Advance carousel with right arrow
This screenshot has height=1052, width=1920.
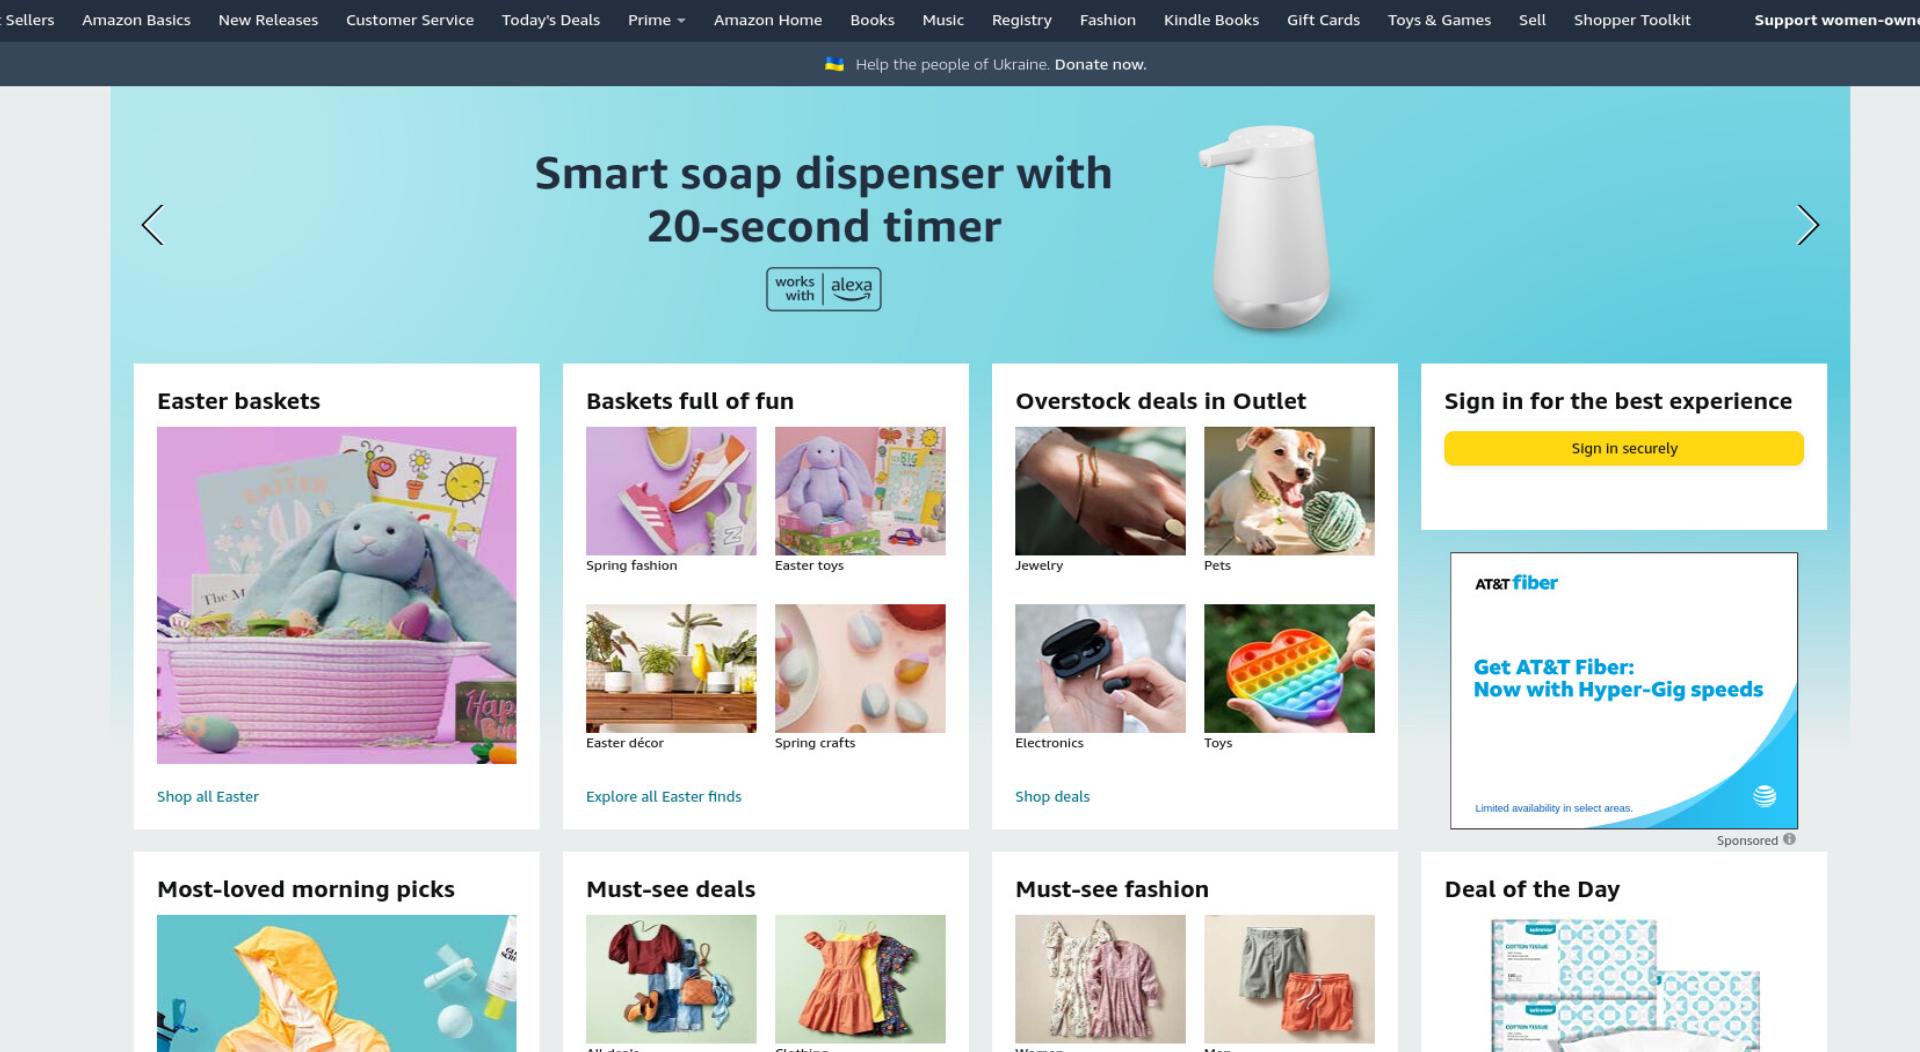pyautogui.click(x=1807, y=225)
